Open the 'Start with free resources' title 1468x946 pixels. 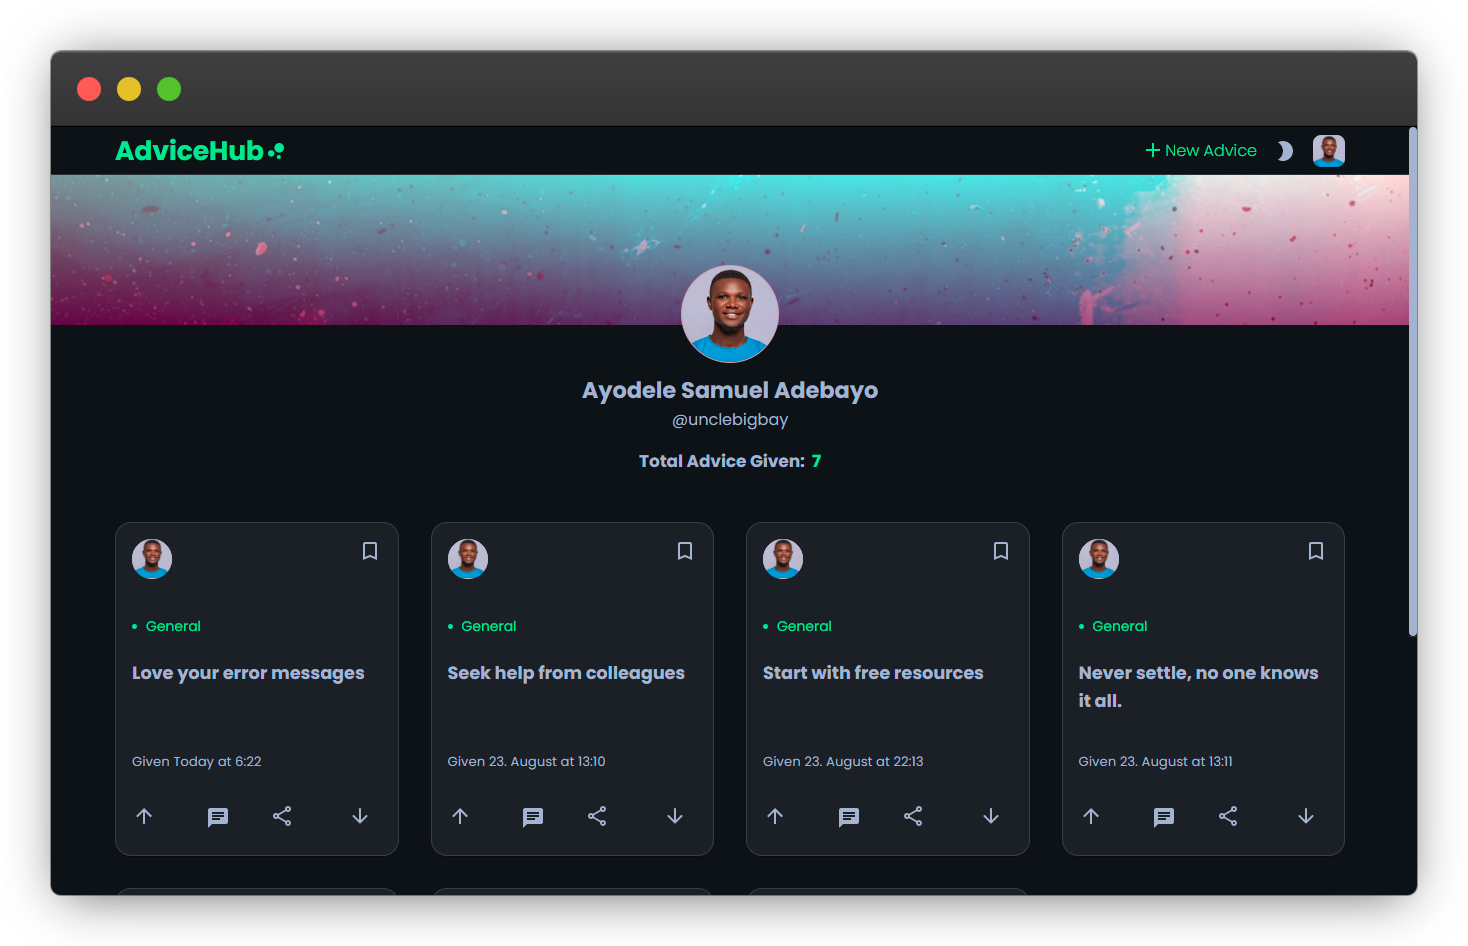coord(873,673)
